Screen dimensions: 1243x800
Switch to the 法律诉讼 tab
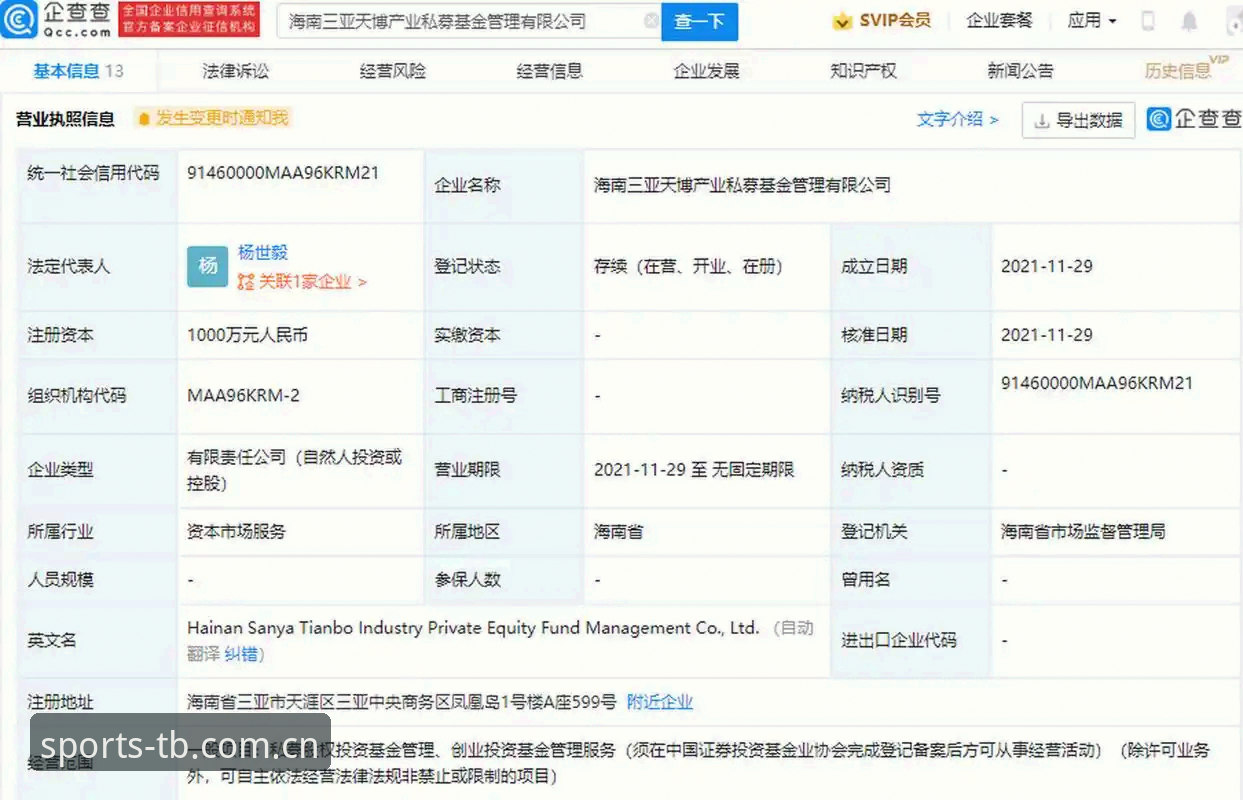tap(235, 71)
